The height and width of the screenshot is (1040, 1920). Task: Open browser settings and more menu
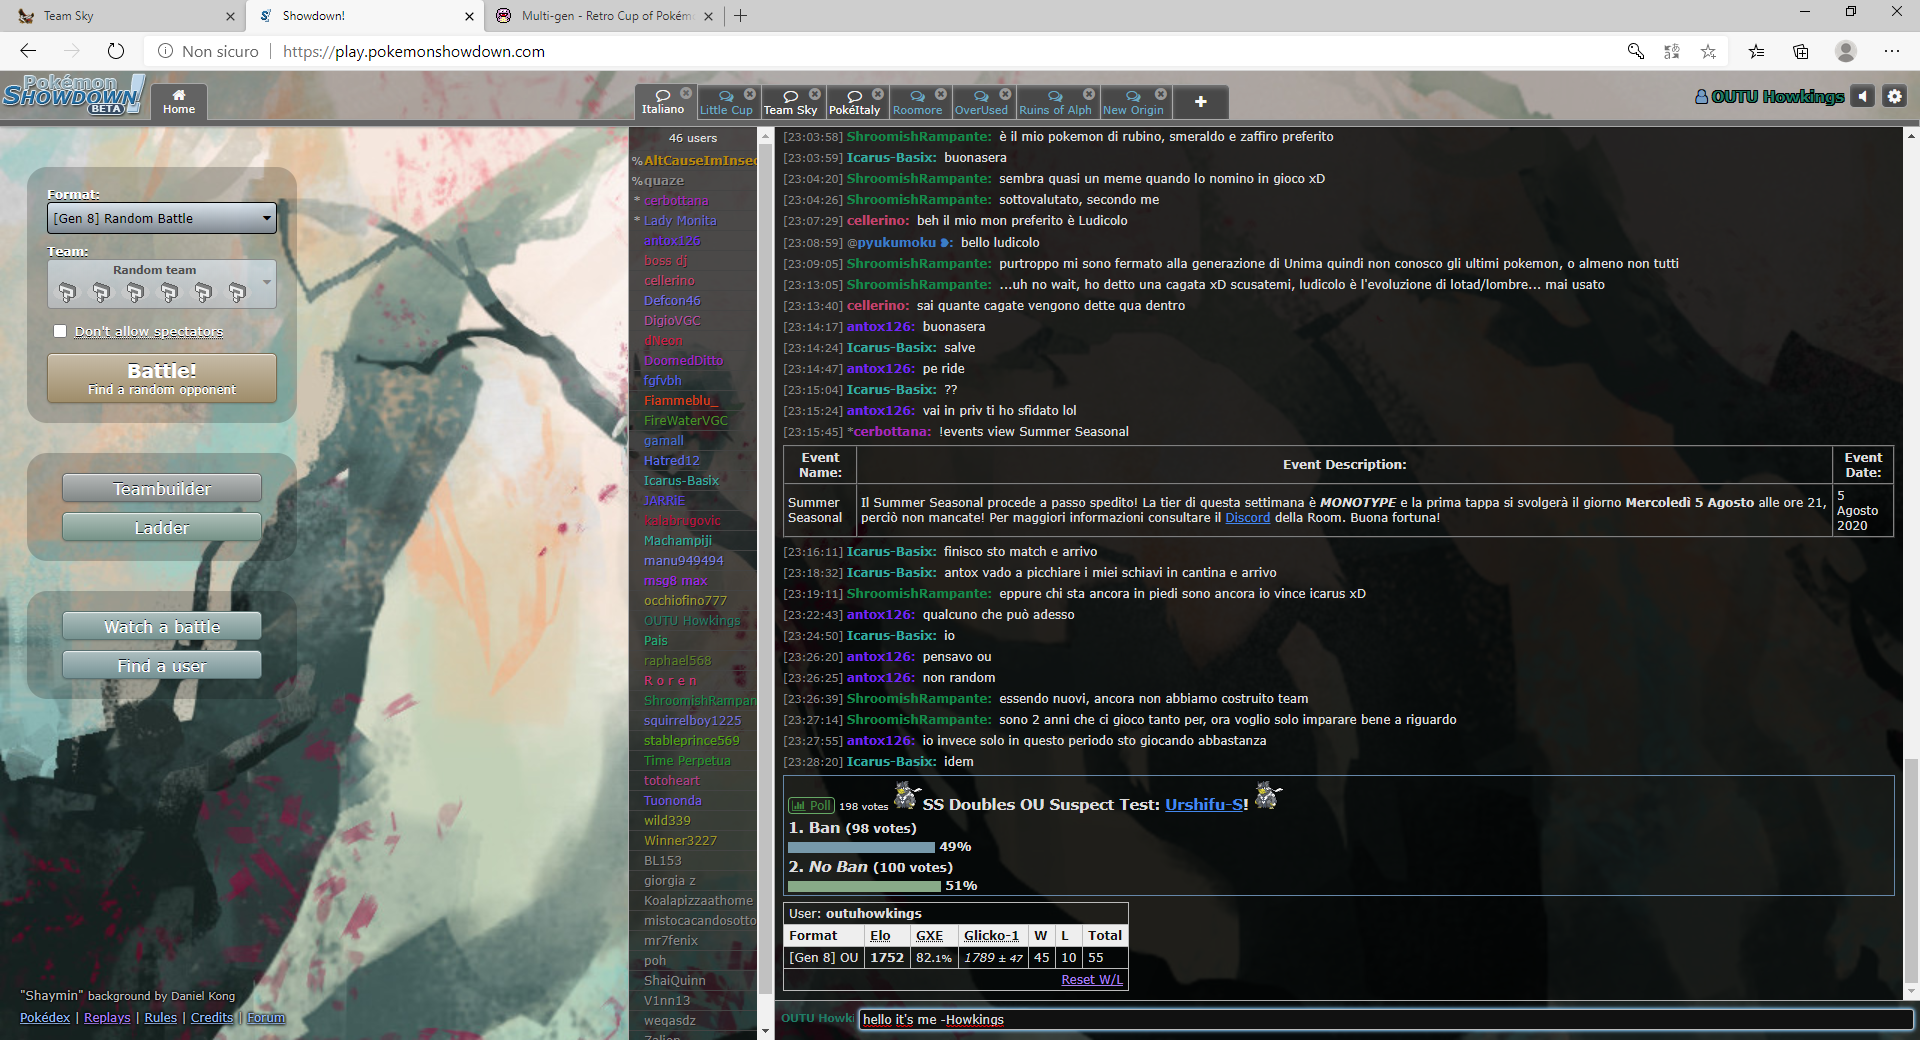[1892, 51]
